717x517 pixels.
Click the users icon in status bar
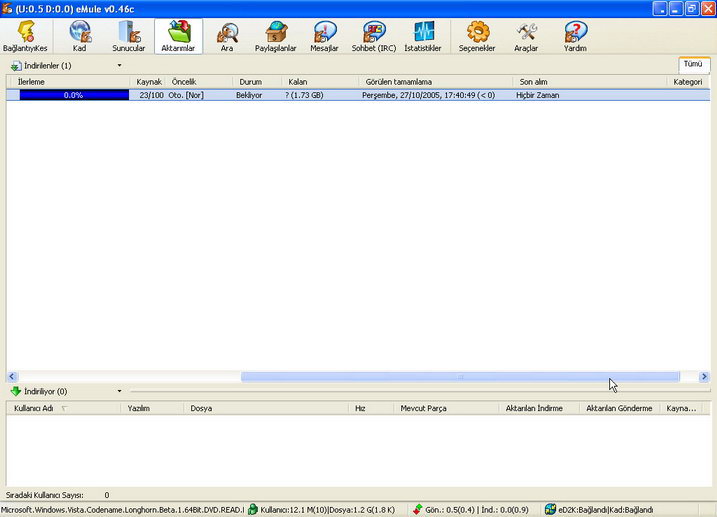[252, 509]
